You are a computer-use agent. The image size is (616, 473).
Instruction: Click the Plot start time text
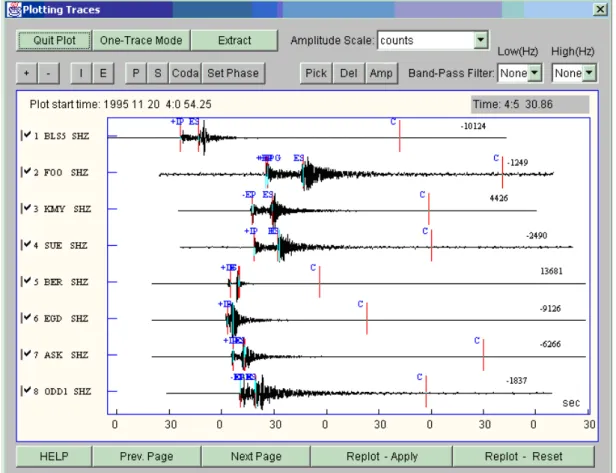point(121,104)
